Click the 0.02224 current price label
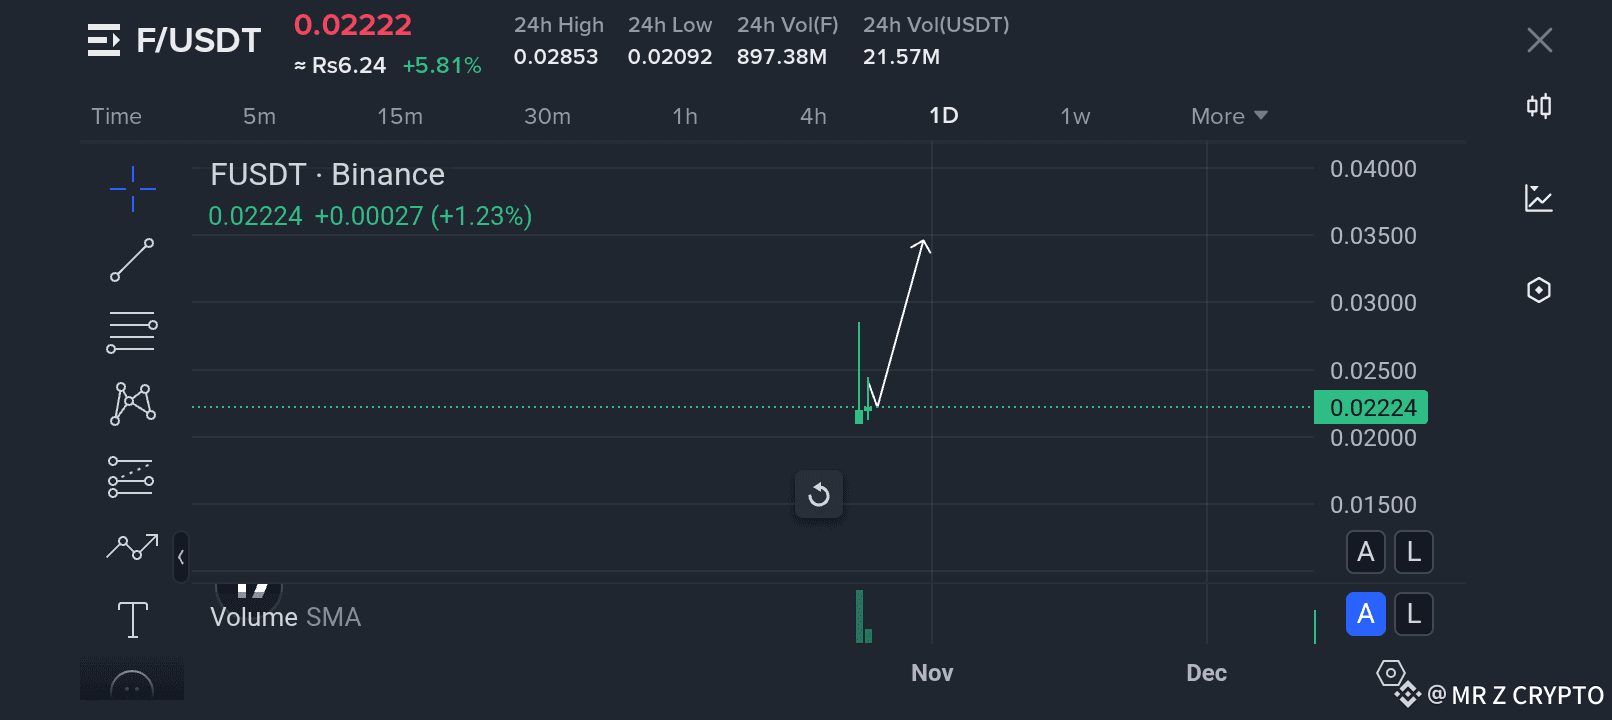Image resolution: width=1612 pixels, height=720 pixels. (x=1372, y=408)
